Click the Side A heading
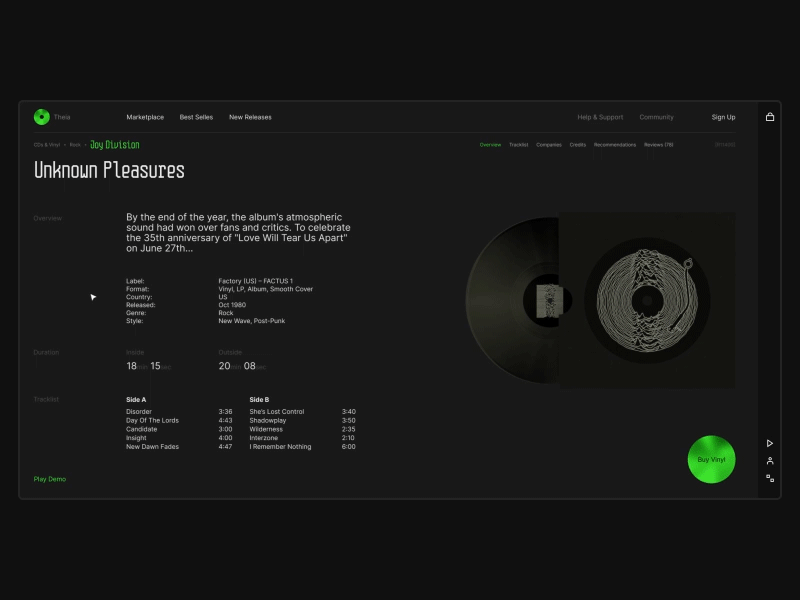The width and height of the screenshot is (800, 600). pyautogui.click(x=136, y=399)
